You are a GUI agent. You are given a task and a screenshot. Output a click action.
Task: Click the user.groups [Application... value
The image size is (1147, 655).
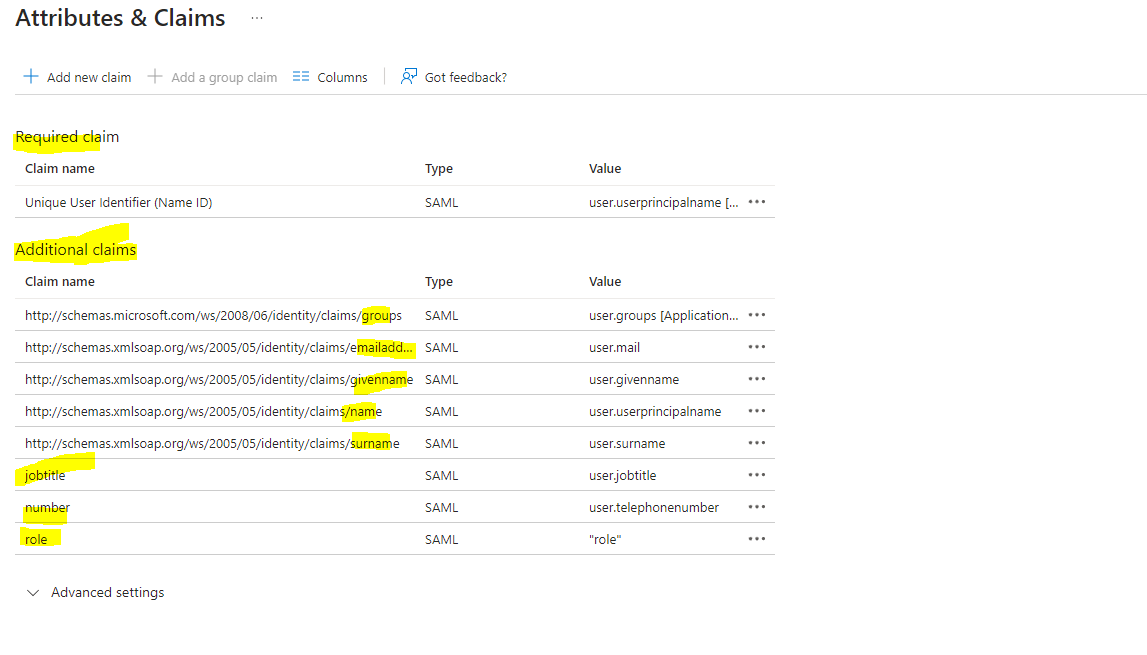point(663,315)
